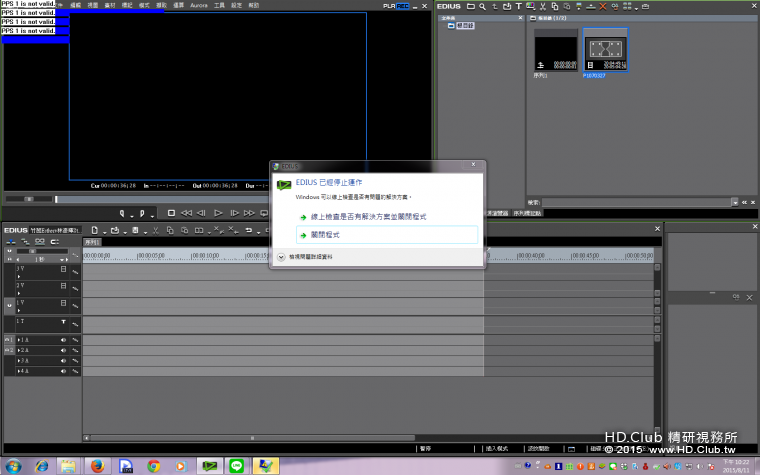Select the P1070327 clip thumbnail in bin
The width and height of the screenshot is (760, 475).
(605, 50)
